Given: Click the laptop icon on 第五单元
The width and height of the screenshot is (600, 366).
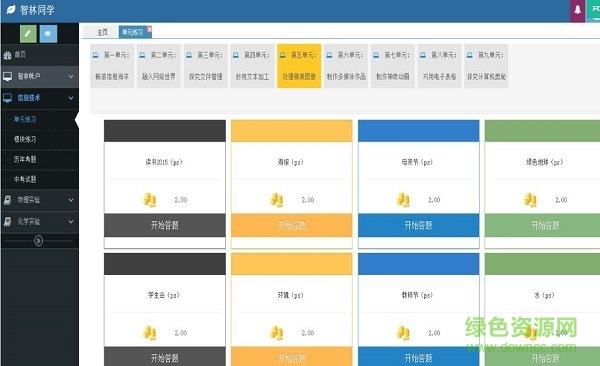Looking at the screenshot, I should (282, 56).
